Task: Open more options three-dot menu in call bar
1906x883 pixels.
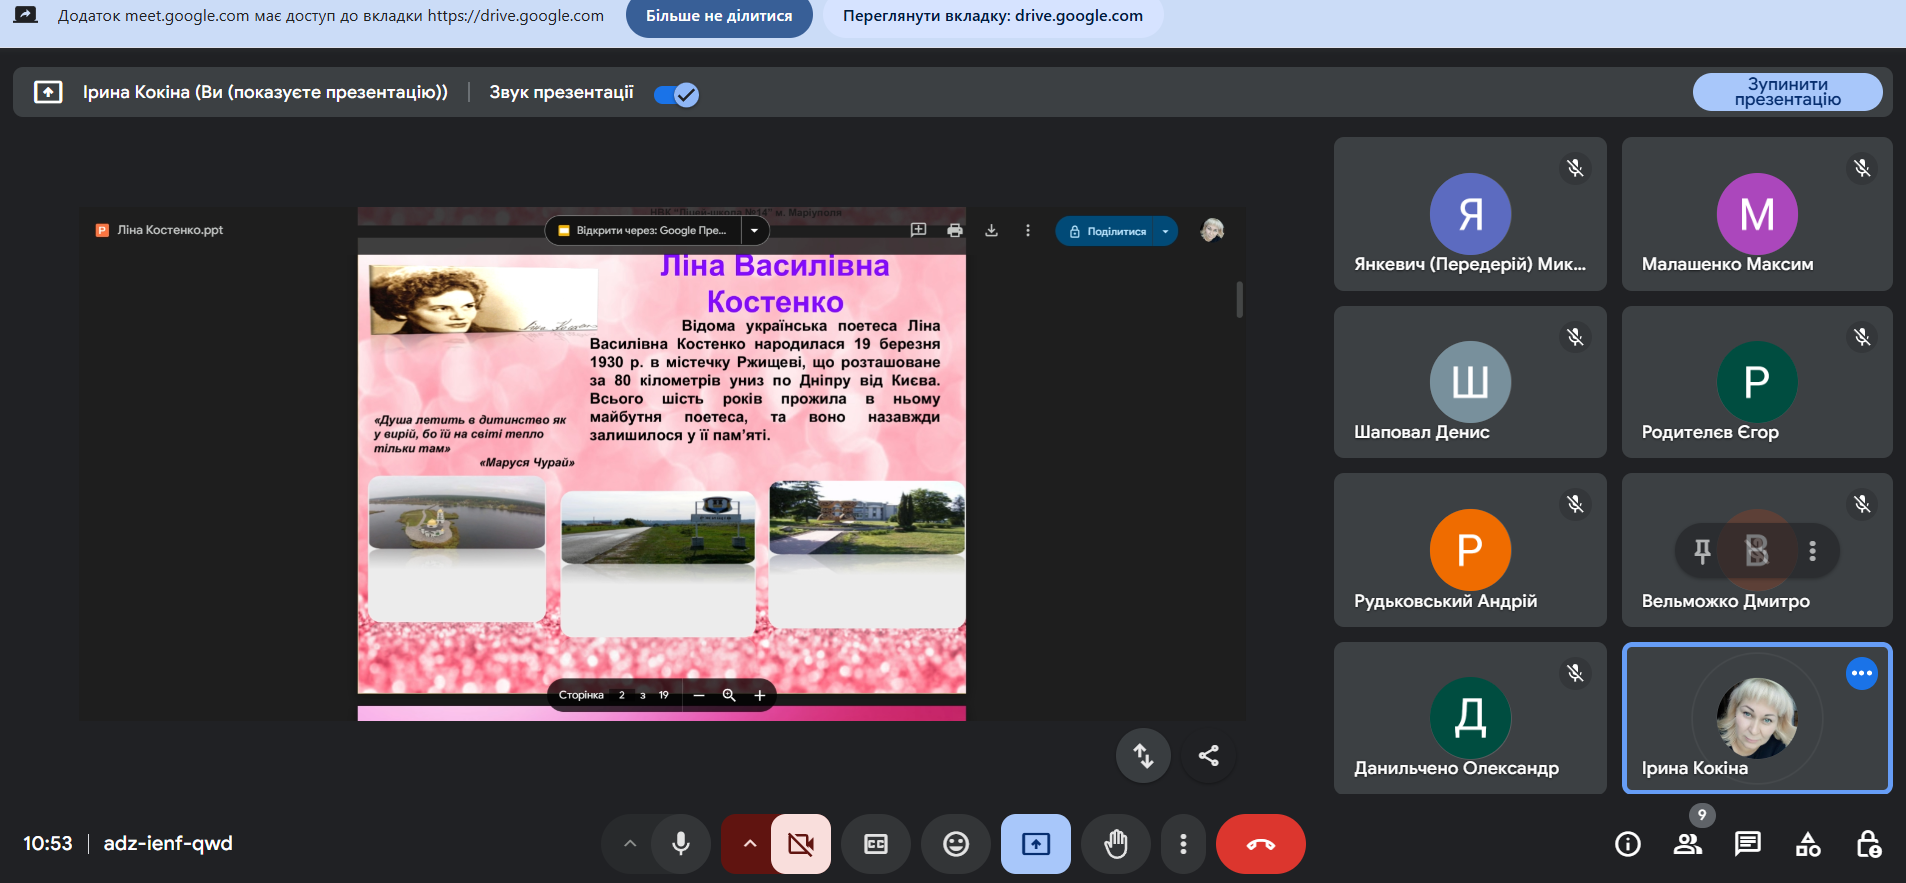Action: point(1183,844)
